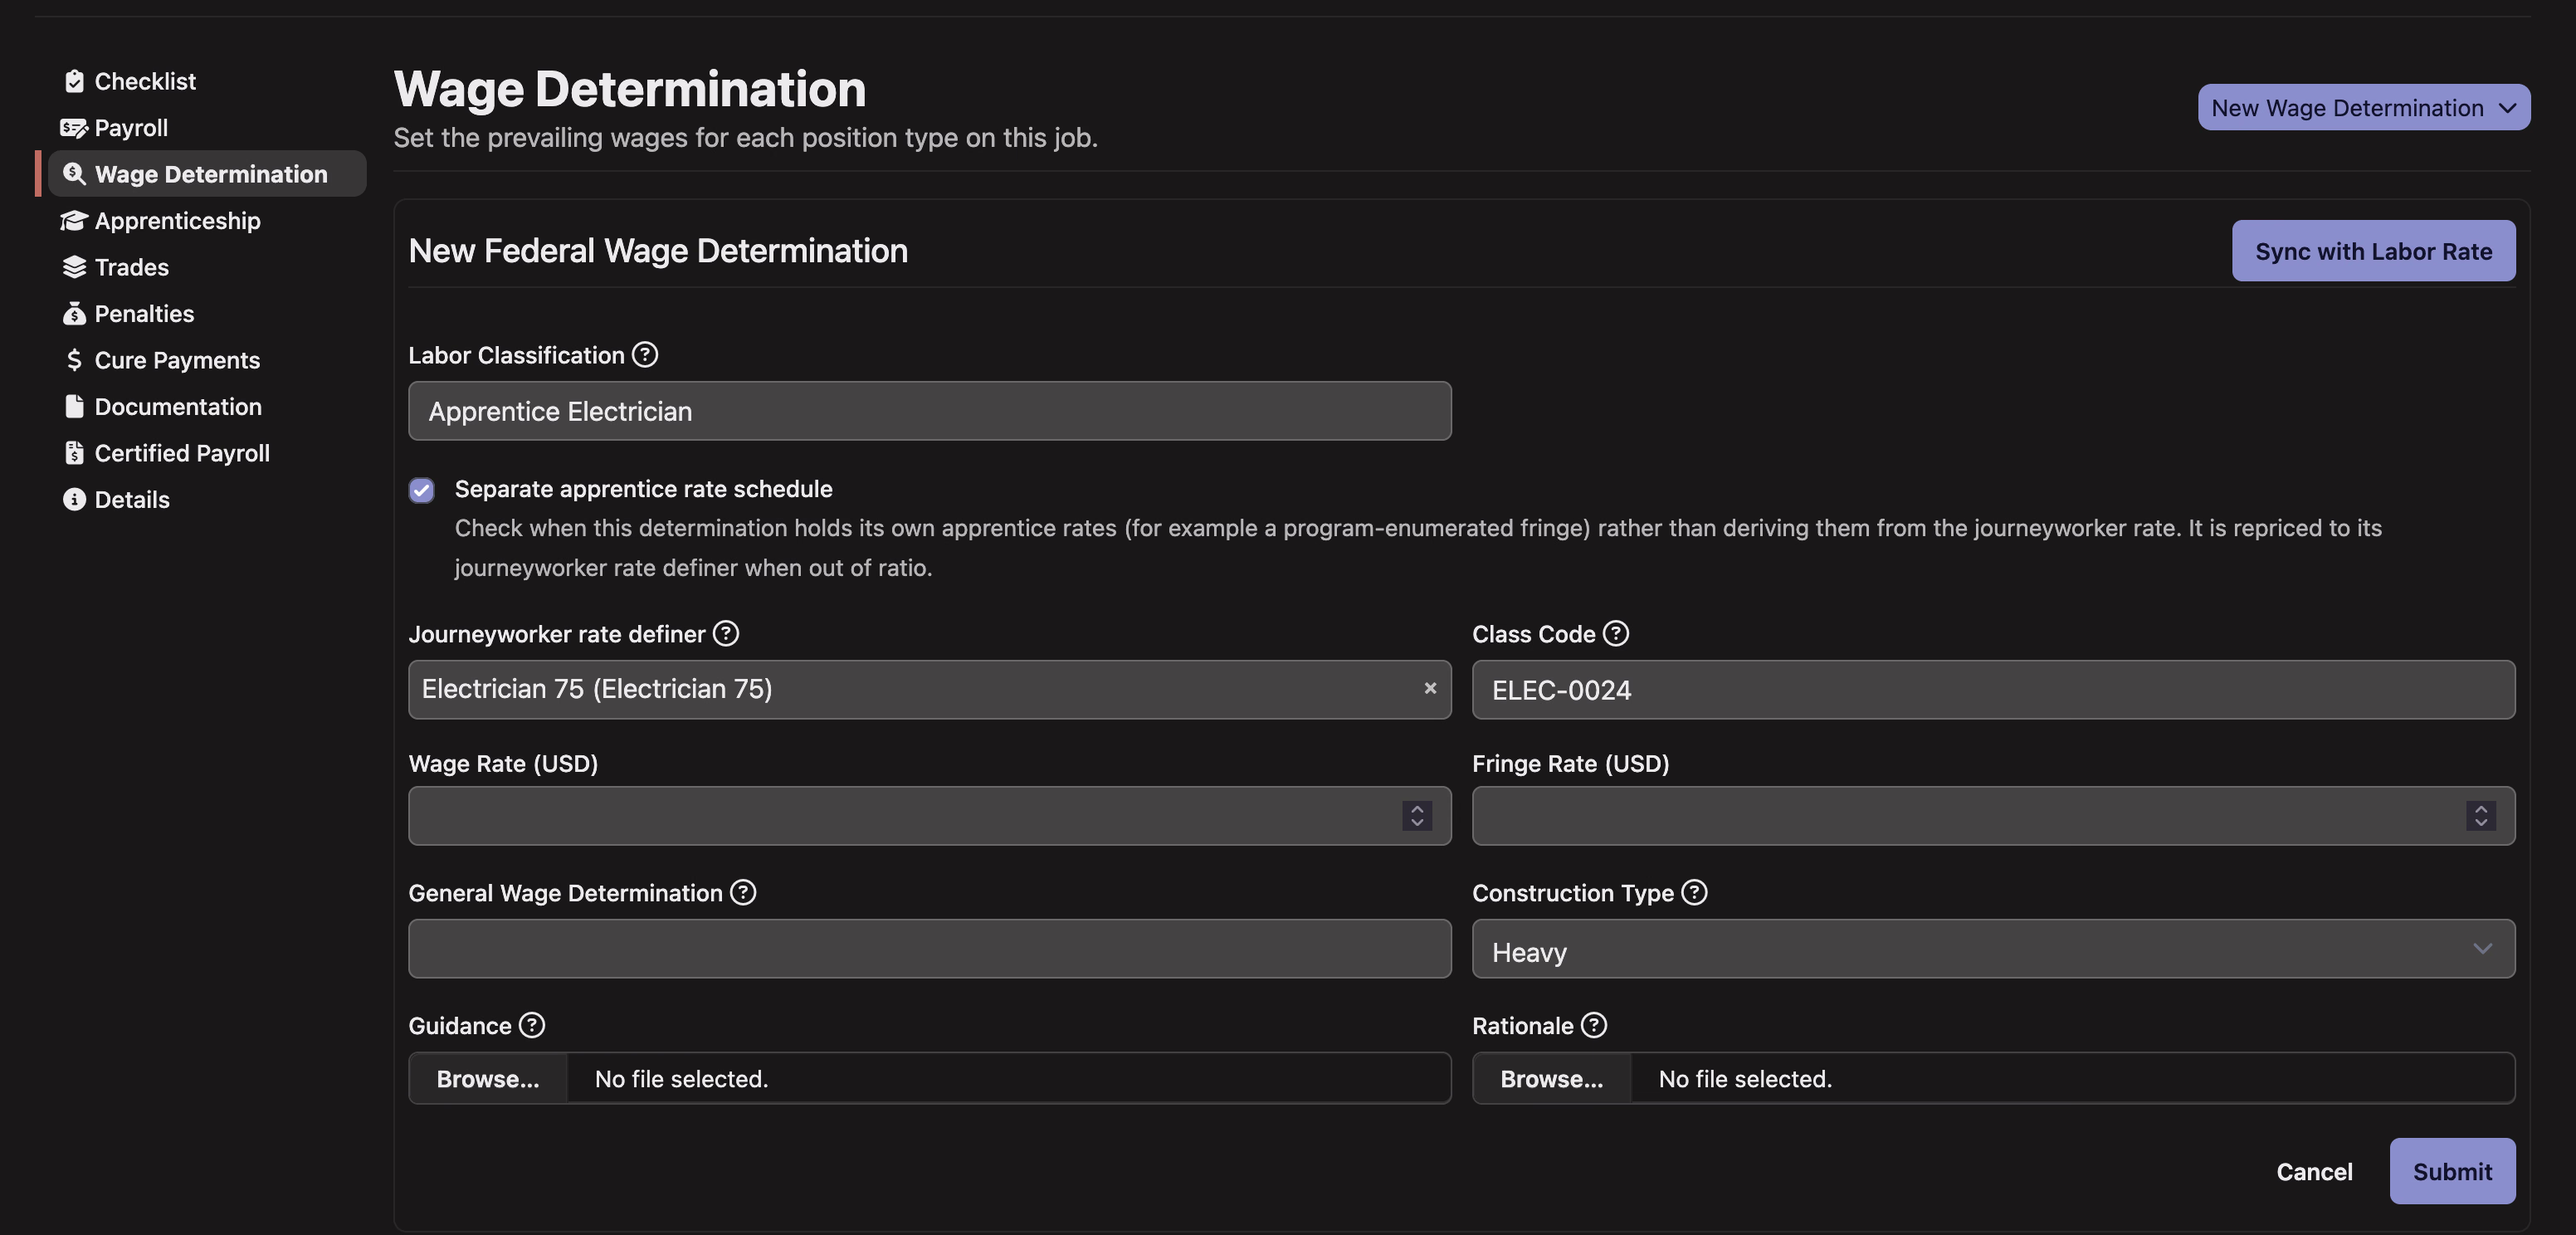
Task: Focus the Class Code ELEC-0024 field
Action: pyautogui.click(x=1993, y=690)
